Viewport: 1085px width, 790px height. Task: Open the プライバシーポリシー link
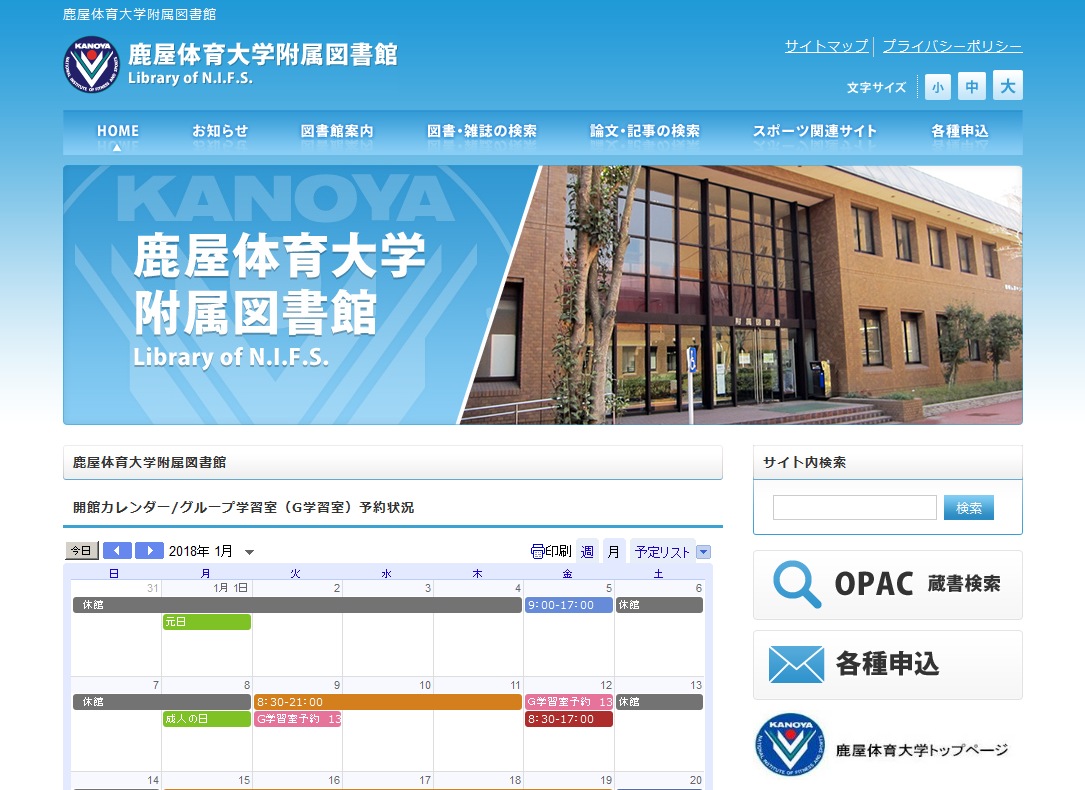click(x=952, y=46)
